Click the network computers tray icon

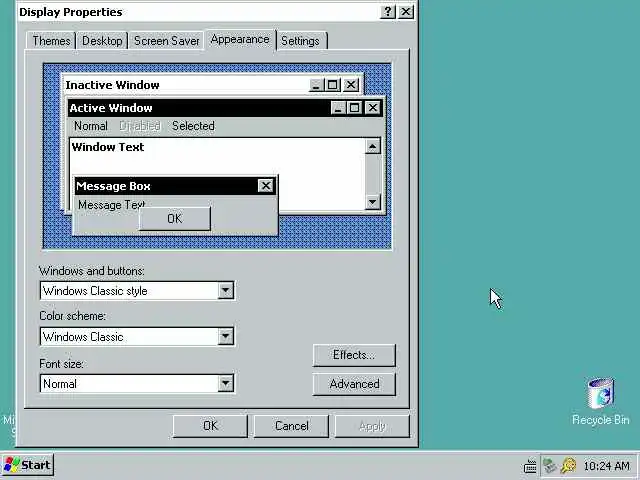click(x=550, y=465)
